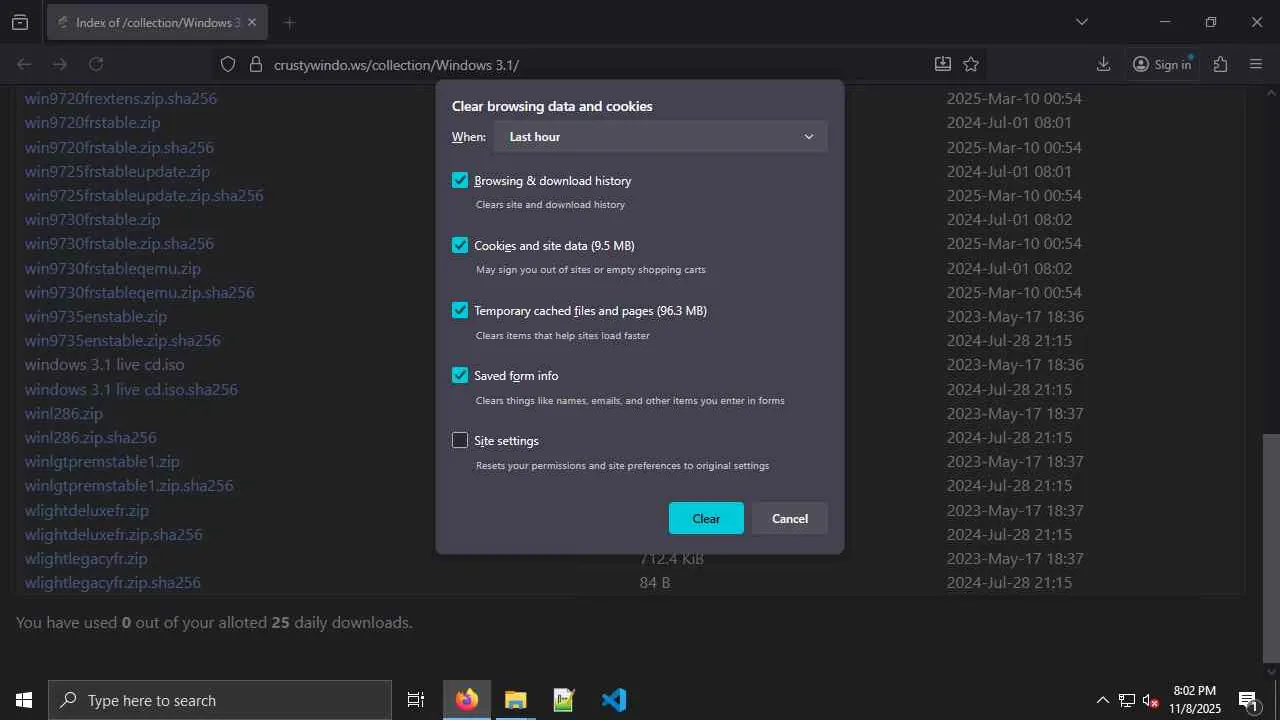This screenshot has height=720, width=1280.
Task: Open winl286.zip.sha256 link
Action: click(x=91, y=438)
